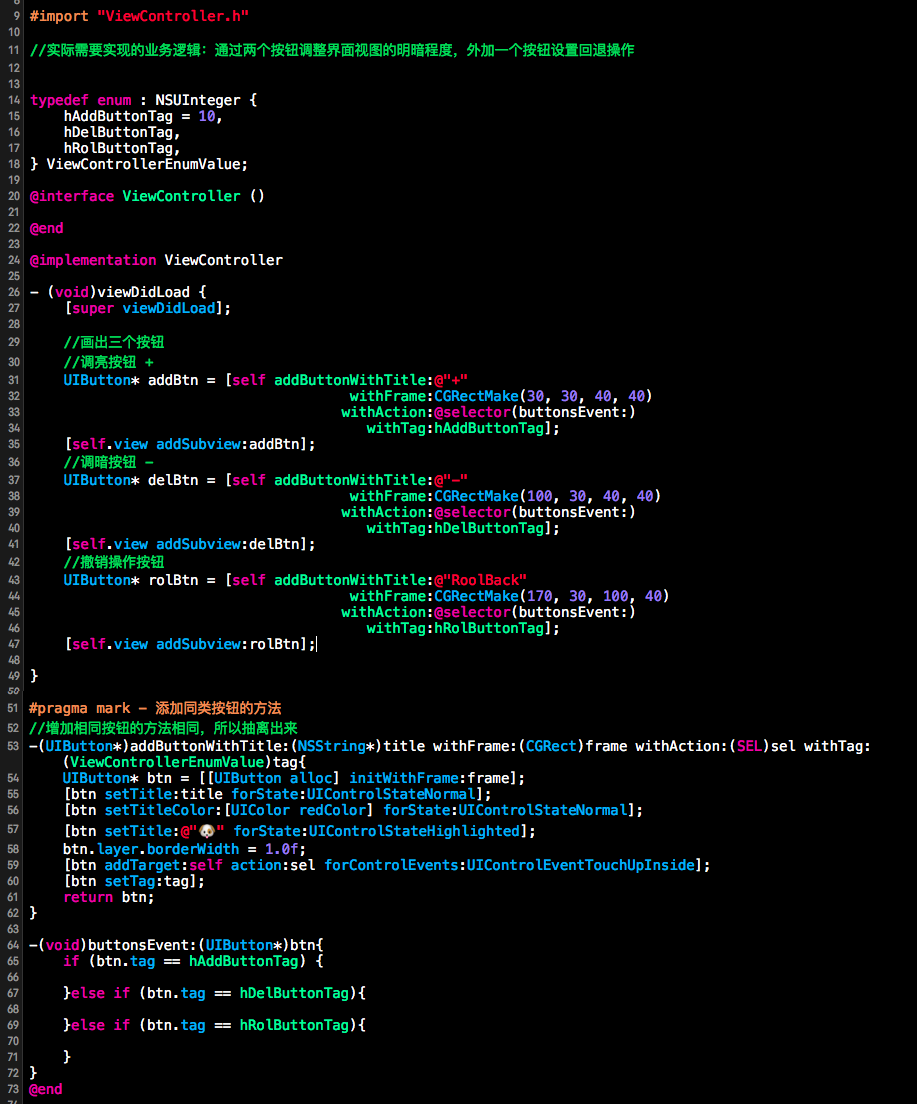Click '@implementation ViewController' line
This screenshot has height=1104, width=917.
coord(156,260)
